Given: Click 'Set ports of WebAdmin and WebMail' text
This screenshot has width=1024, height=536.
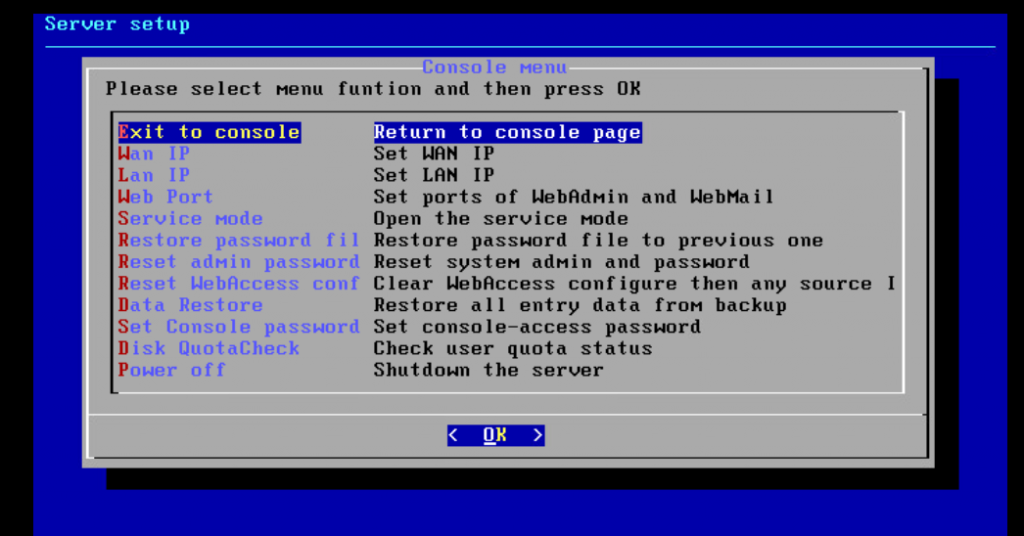Looking at the screenshot, I should point(573,197).
